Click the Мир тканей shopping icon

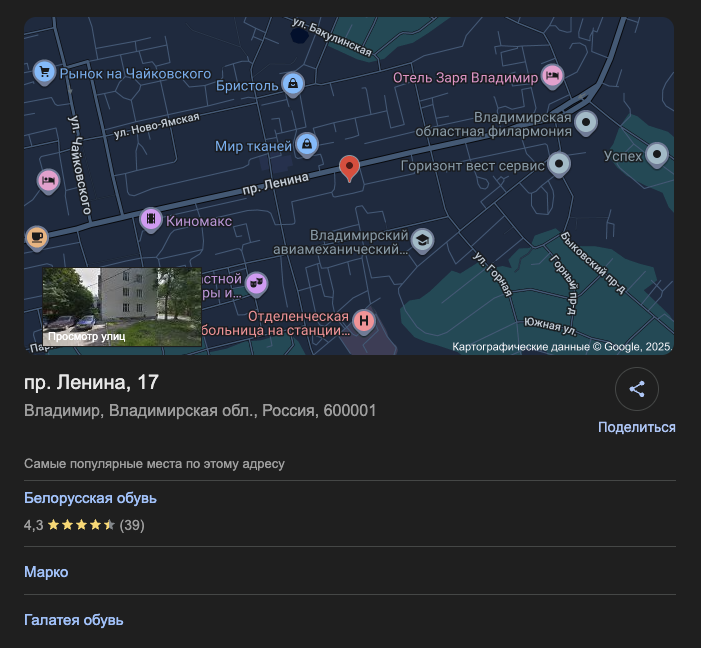point(306,146)
